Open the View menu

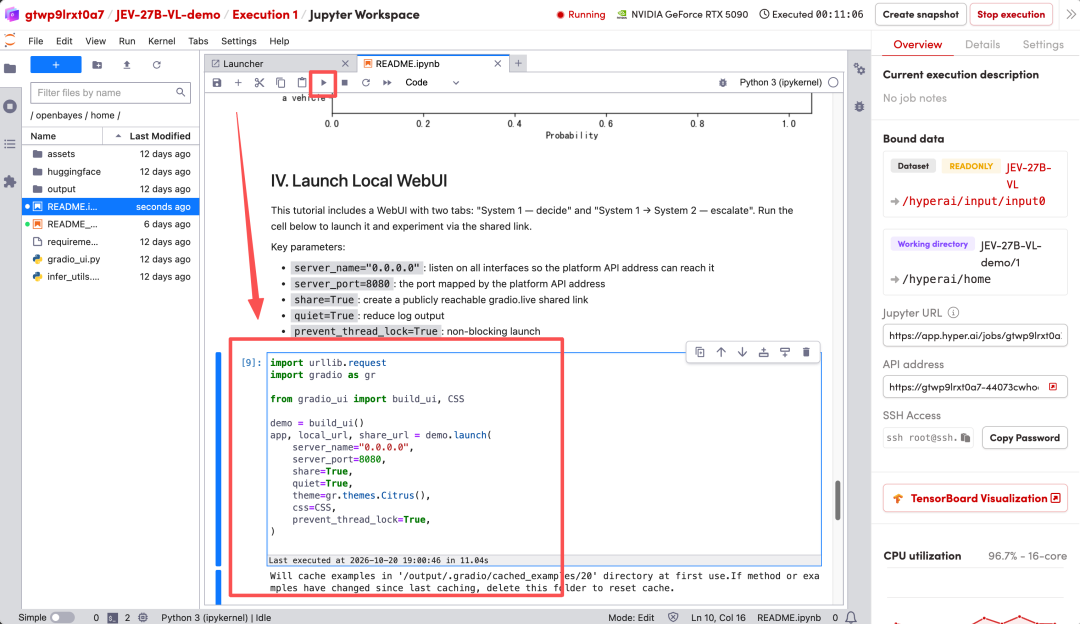(95, 41)
